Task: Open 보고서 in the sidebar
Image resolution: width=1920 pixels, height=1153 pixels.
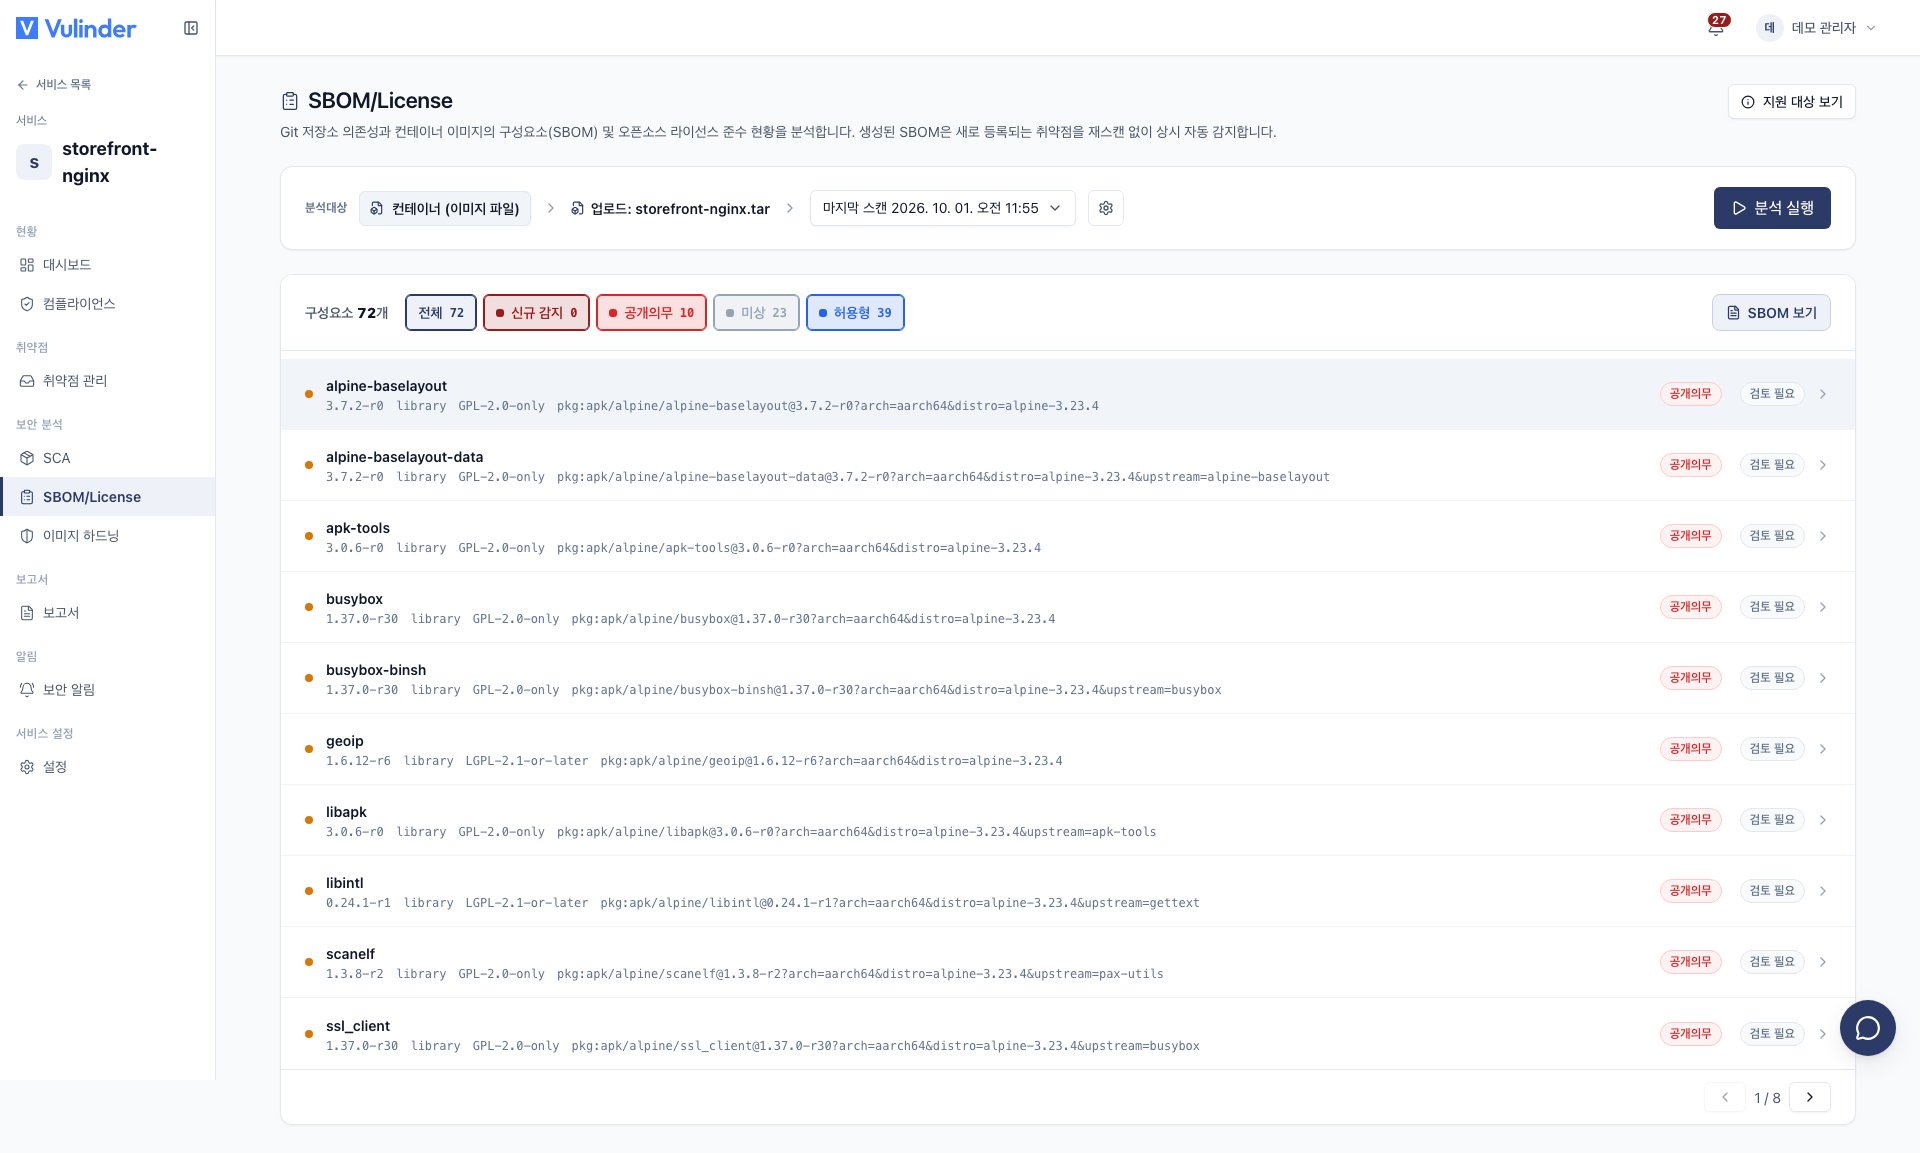Action: tap(107, 613)
